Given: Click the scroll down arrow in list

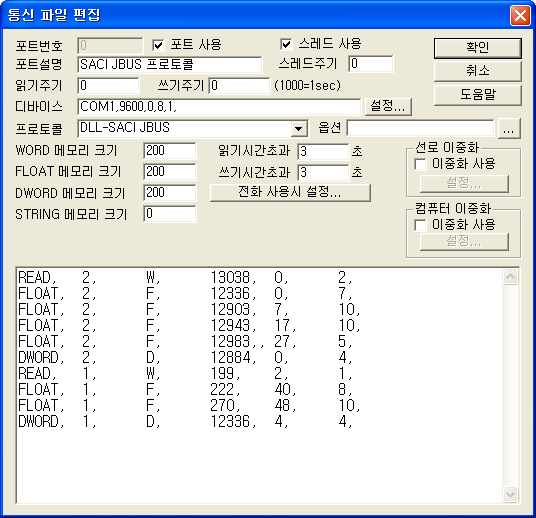Looking at the screenshot, I should tap(510, 494).
